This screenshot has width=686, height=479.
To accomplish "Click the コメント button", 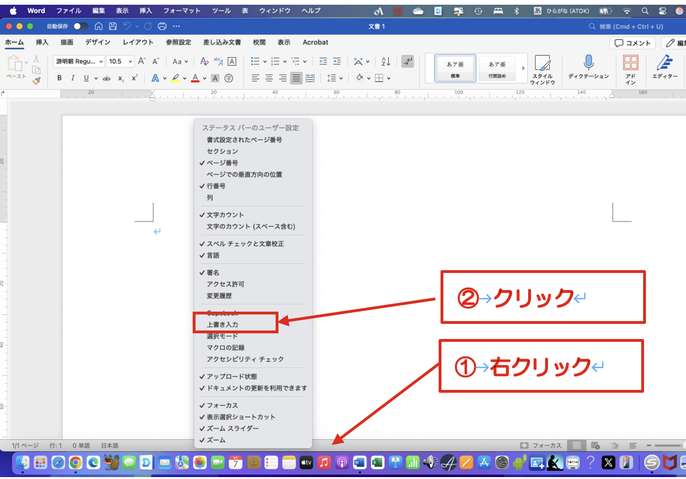I will click(x=632, y=43).
